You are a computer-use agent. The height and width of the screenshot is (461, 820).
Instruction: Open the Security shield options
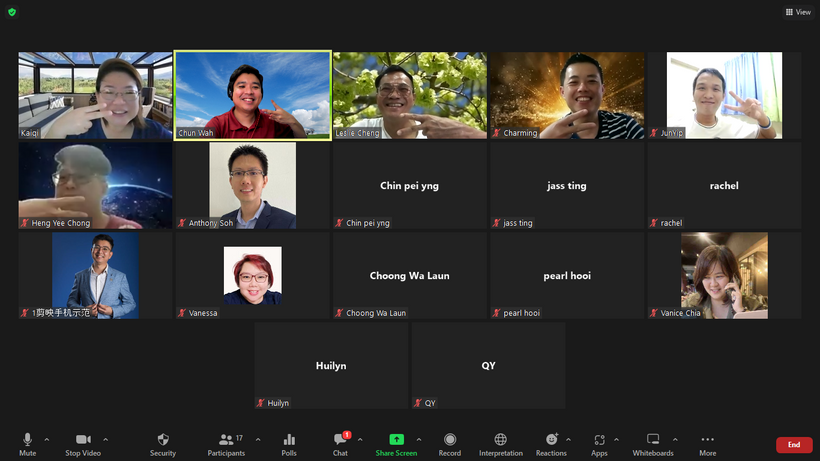pyautogui.click(x=163, y=444)
